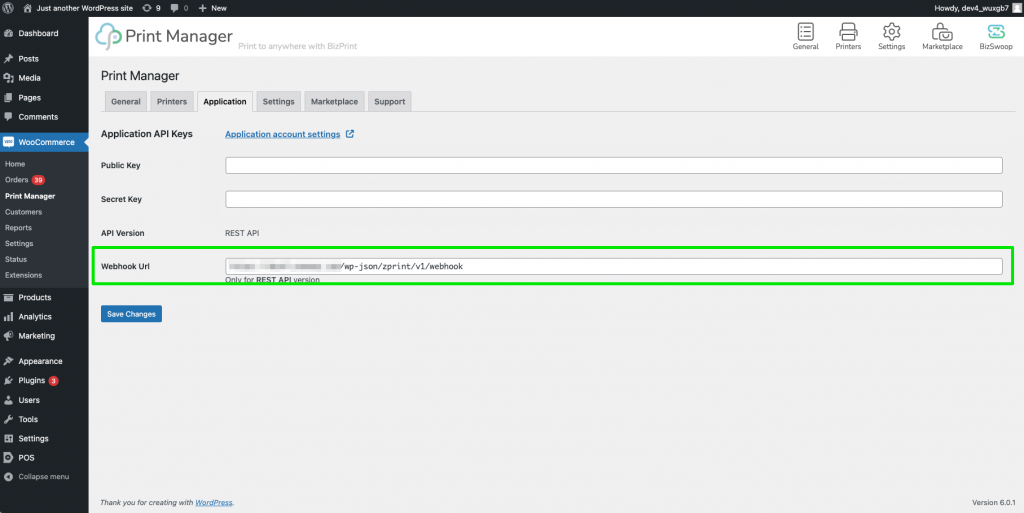1024x513 pixels.
Task: Click the Save Changes button
Action: tap(131, 314)
